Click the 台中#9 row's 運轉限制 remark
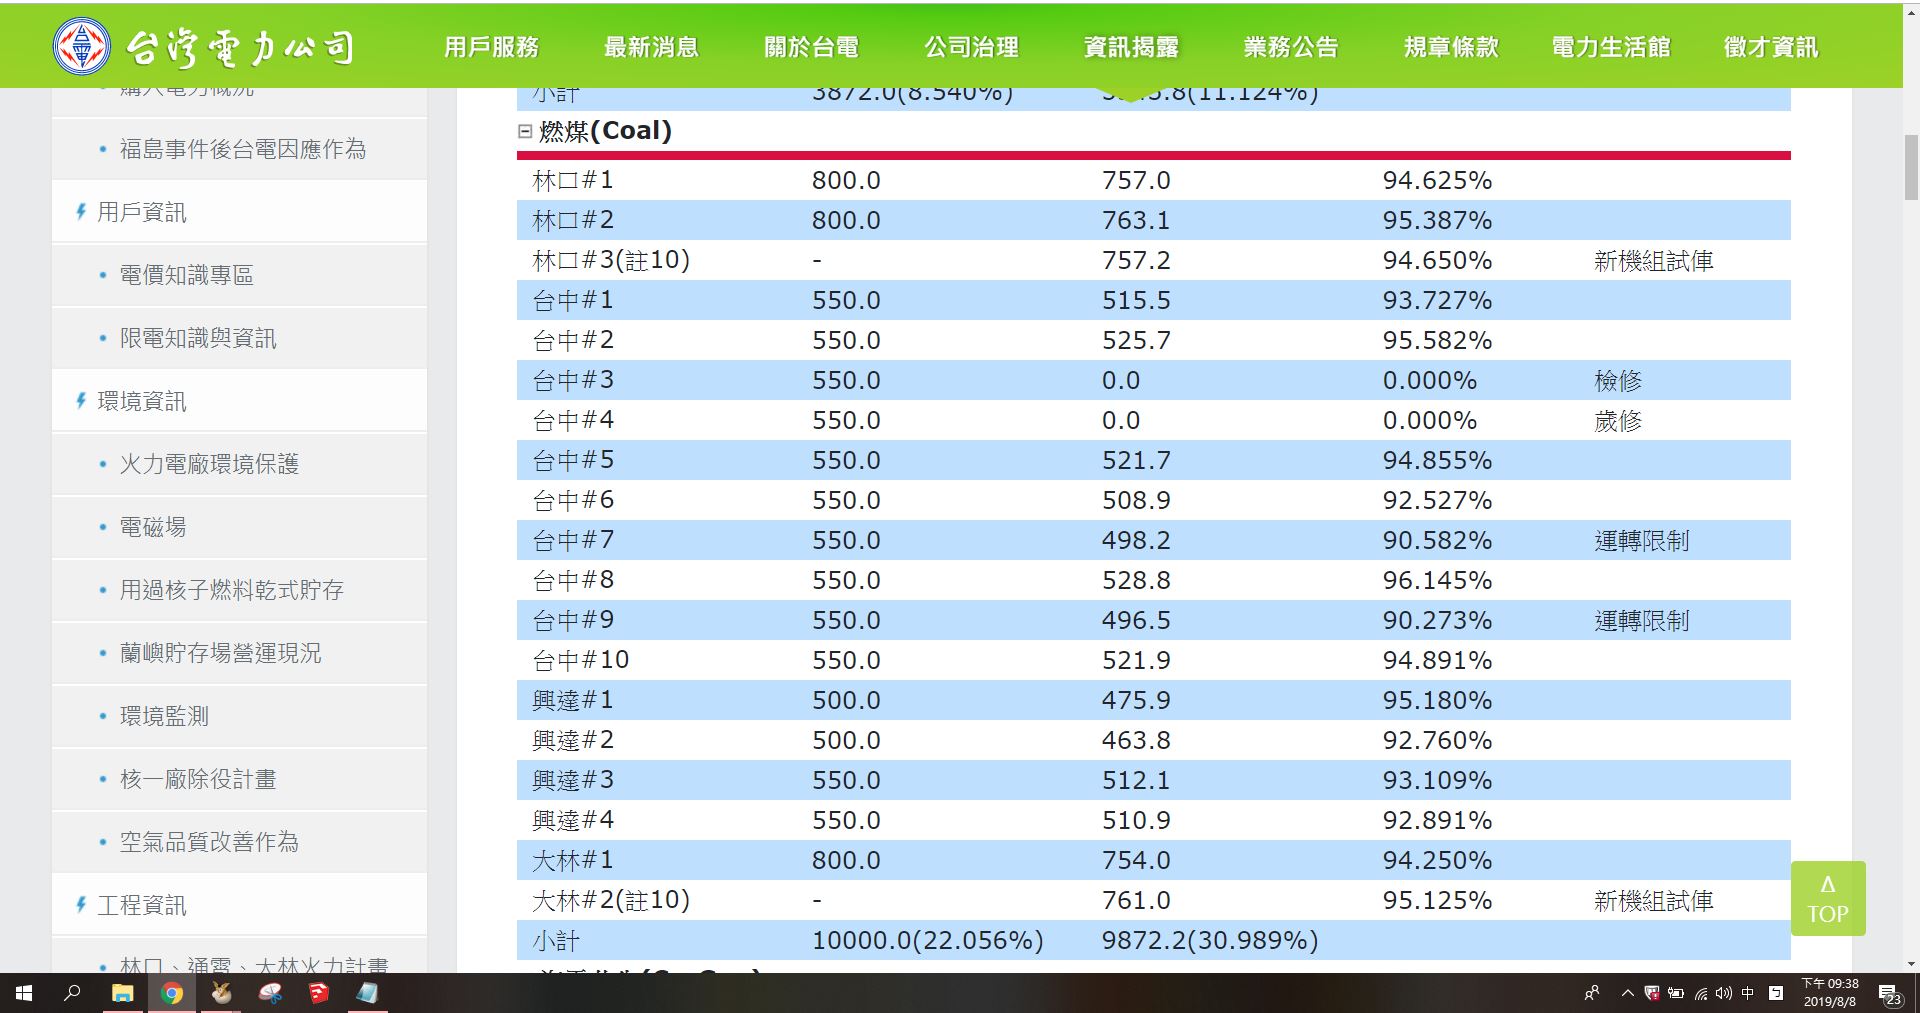Image resolution: width=1920 pixels, height=1013 pixels. click(x=1641, y=621)
